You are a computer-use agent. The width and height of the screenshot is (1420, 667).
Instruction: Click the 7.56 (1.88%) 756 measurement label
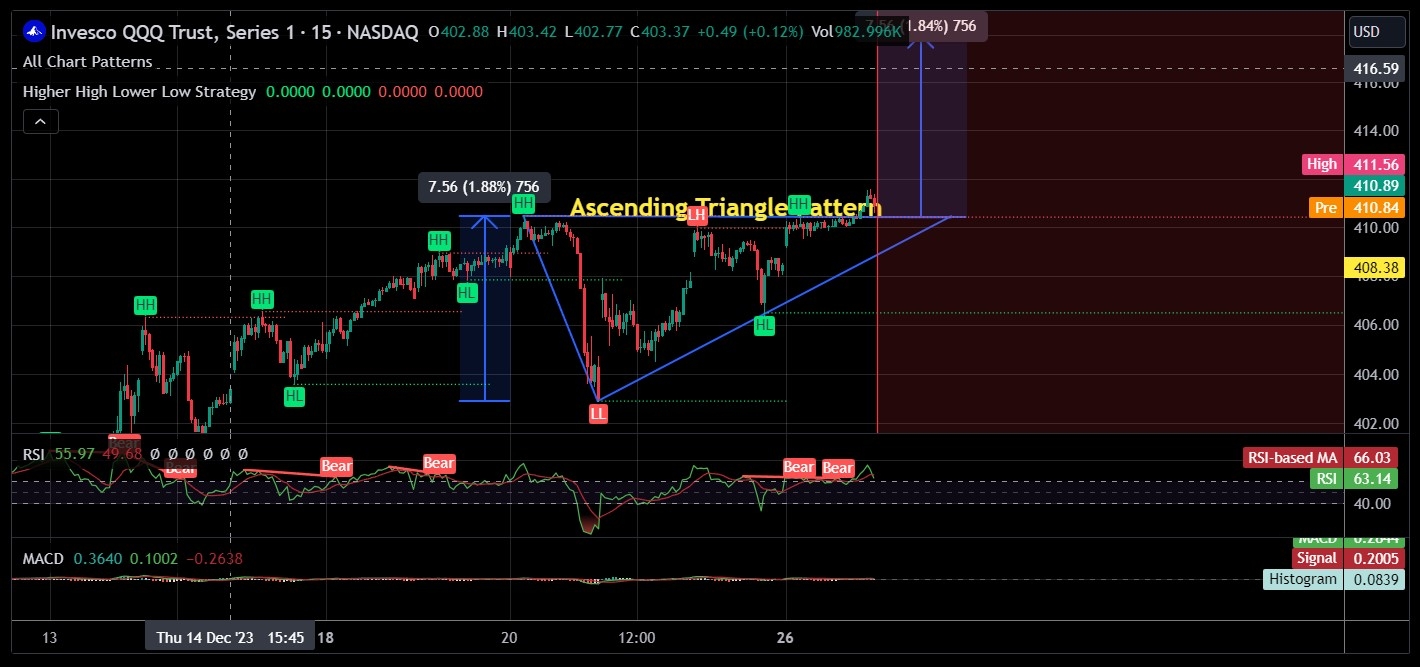[x=484, y=187]
